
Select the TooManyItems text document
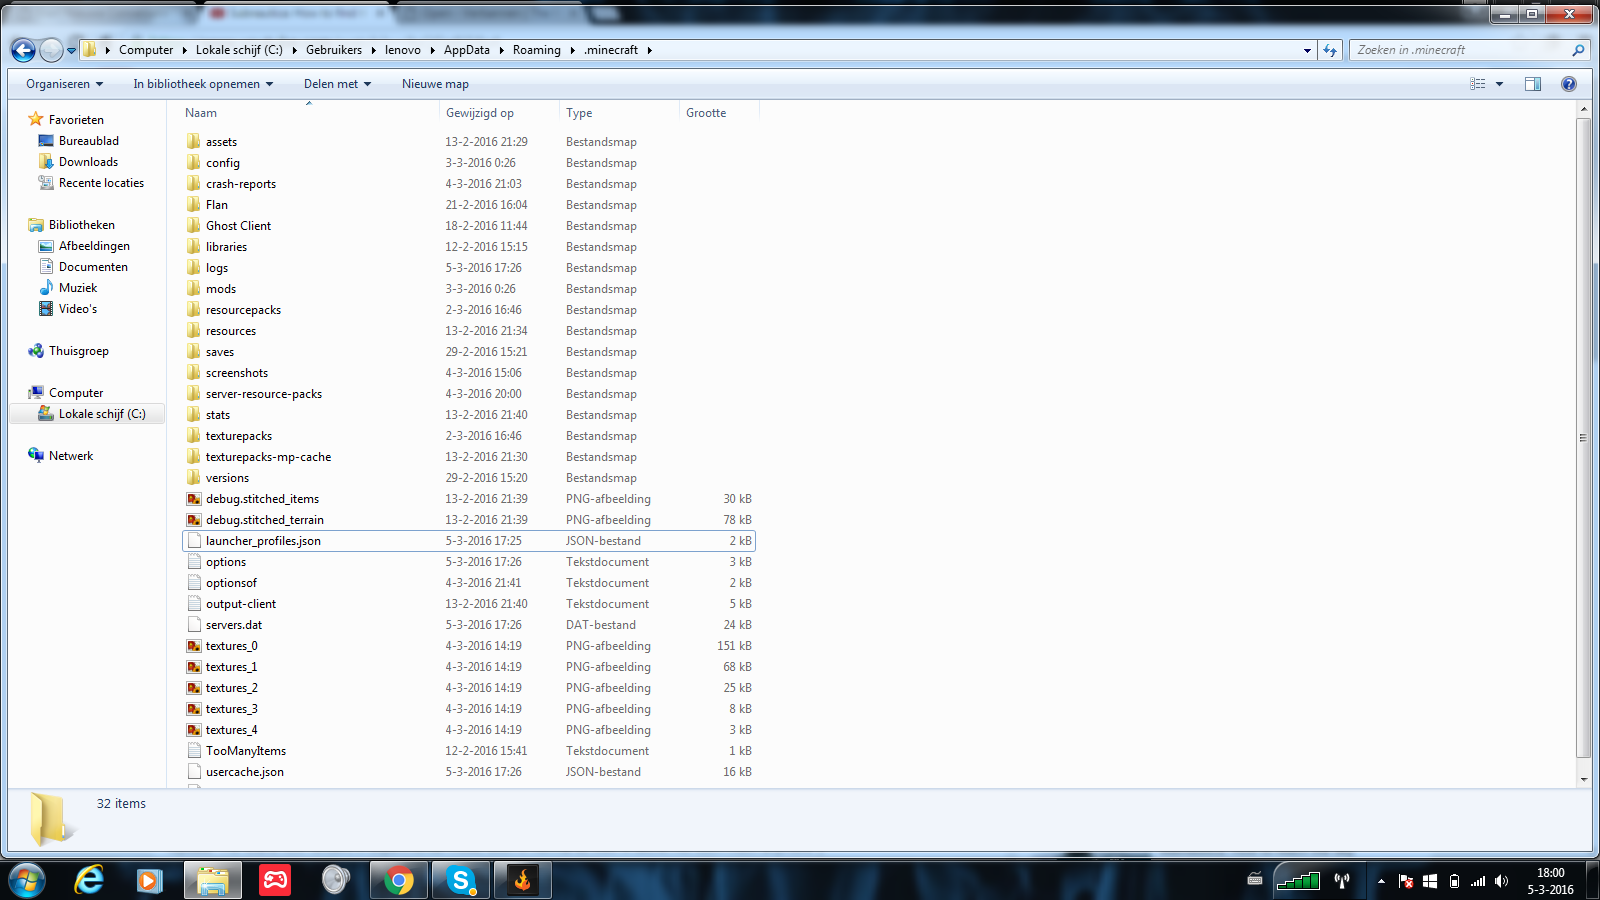pos(245,751)
